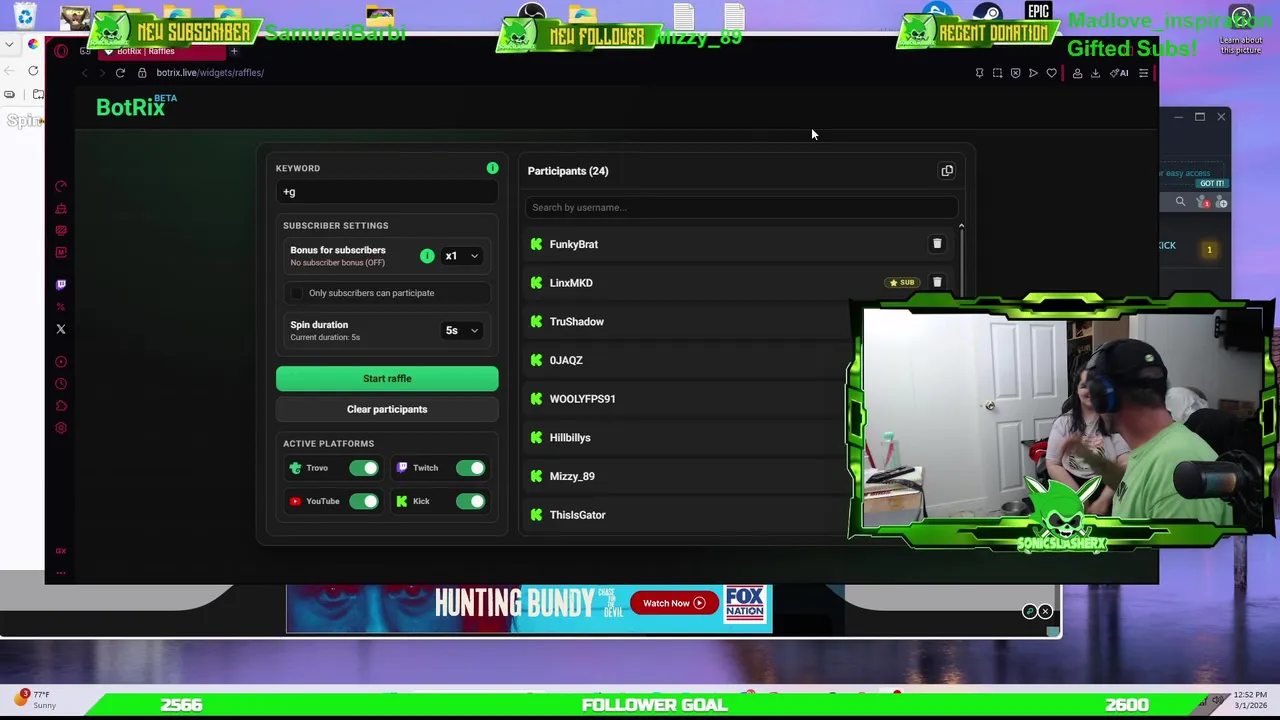The width and height of the screenshot is (1280, 720).
Task: Open Twitch in the Opera sidebar
Action: (61, 285)
